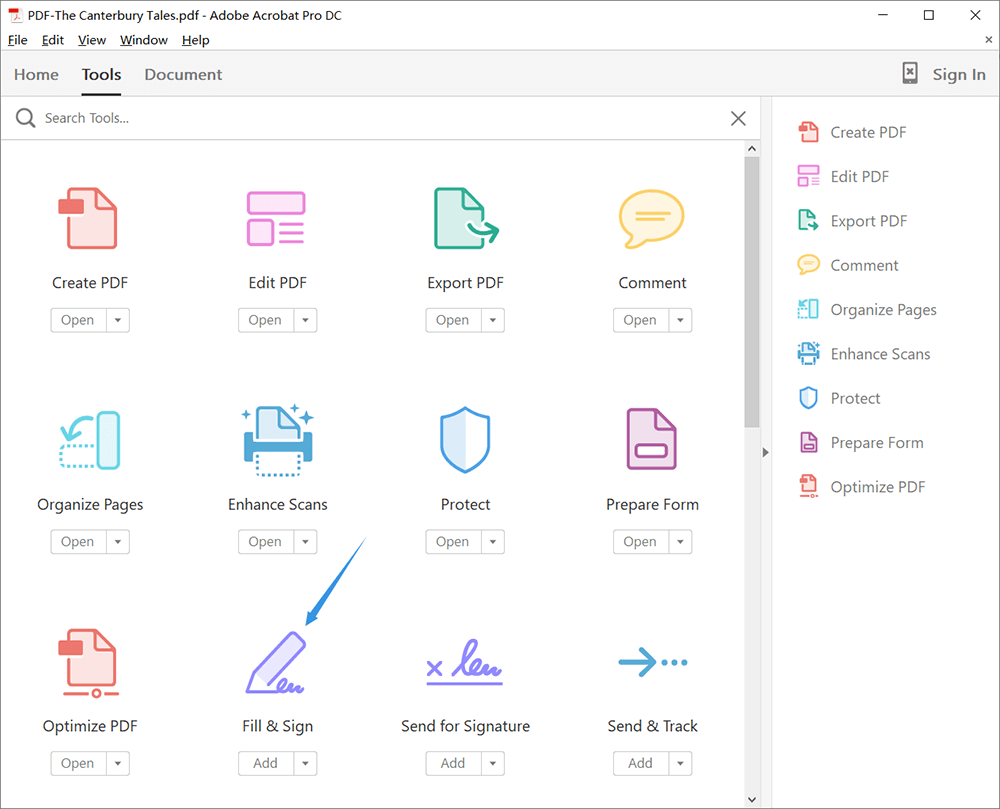Click the Fill & Sign pen icon

(277, 662)
